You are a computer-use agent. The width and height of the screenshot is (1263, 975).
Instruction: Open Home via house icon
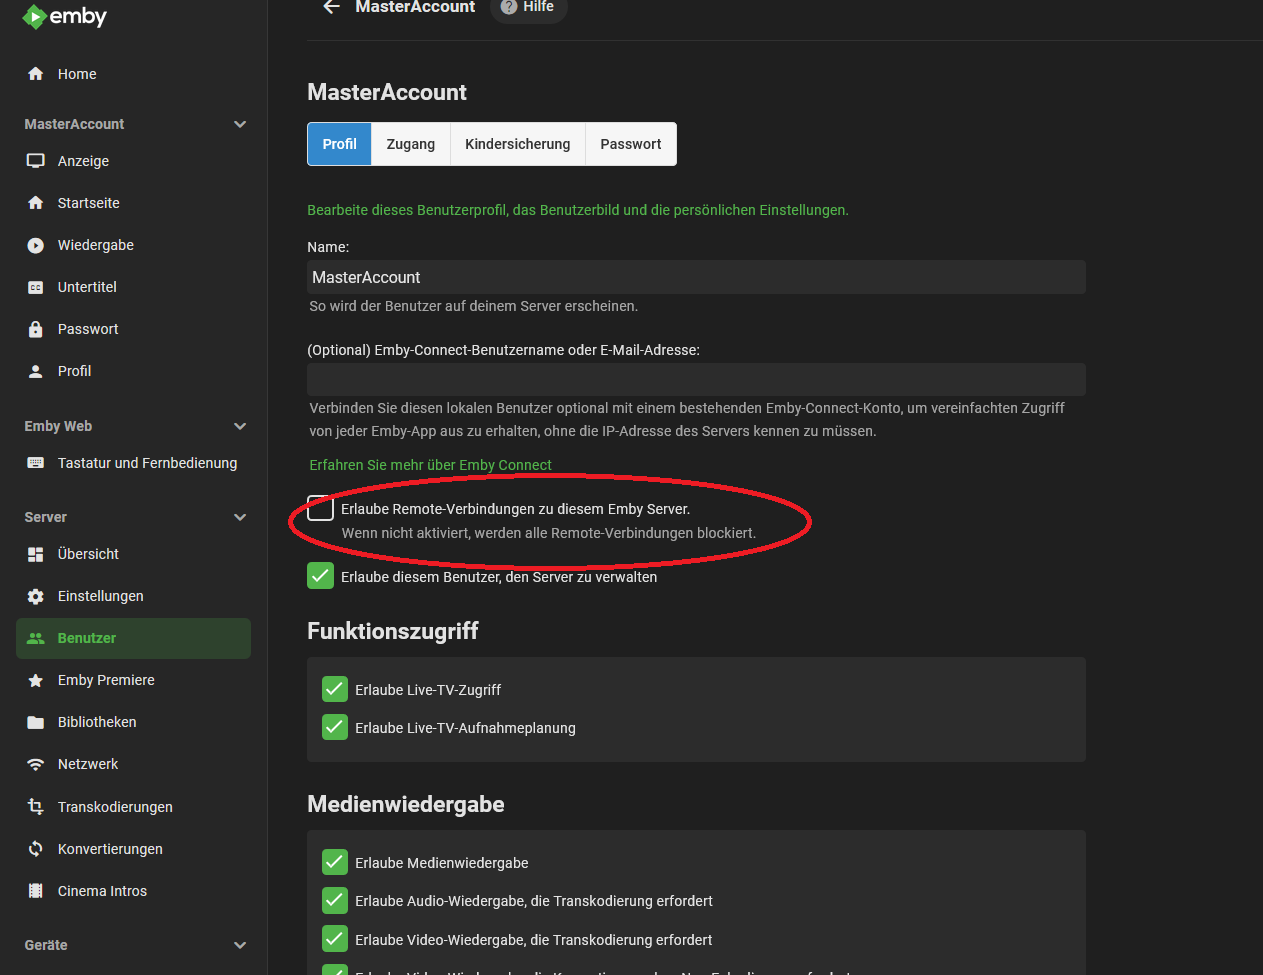[x=36, y=74]
